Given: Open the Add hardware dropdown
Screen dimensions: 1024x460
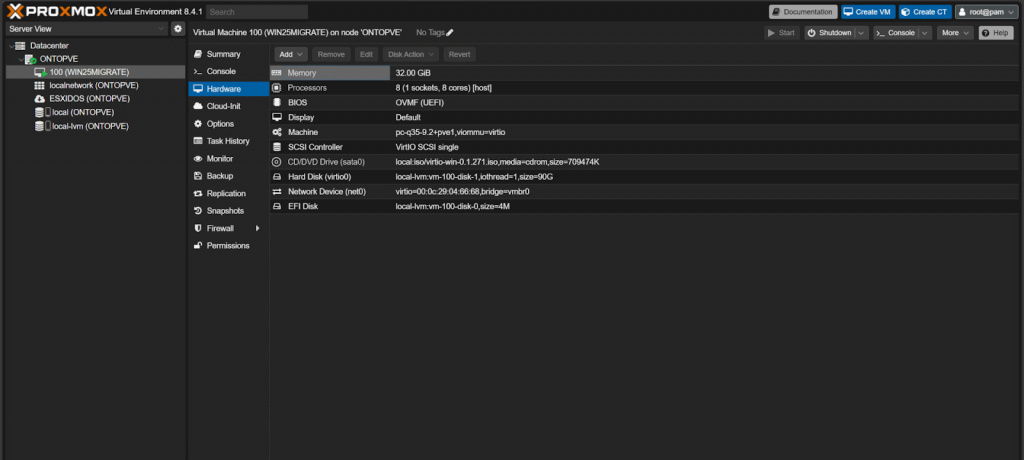Looking at the screenshot, I should pos(291,54).
